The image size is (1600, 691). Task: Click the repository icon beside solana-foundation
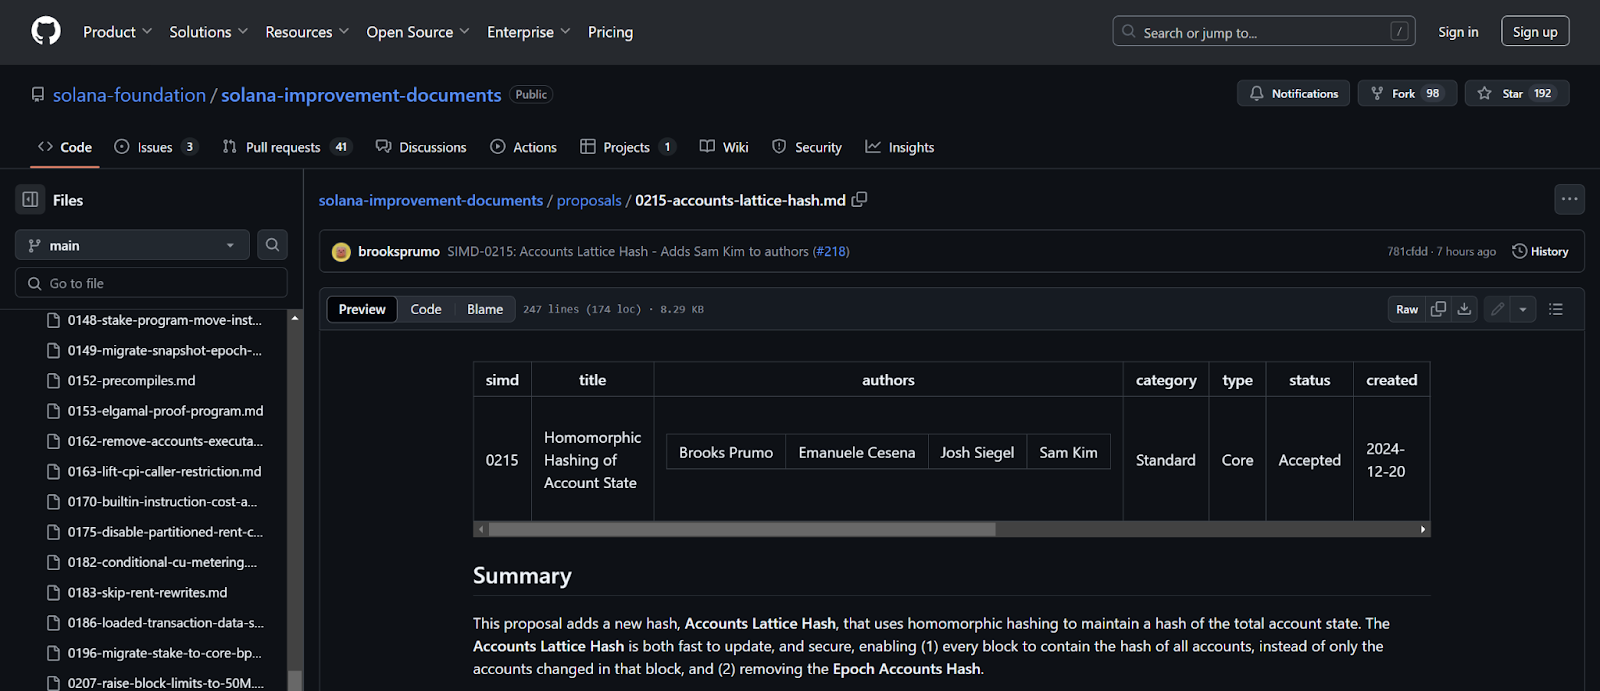tap(38, 95)
